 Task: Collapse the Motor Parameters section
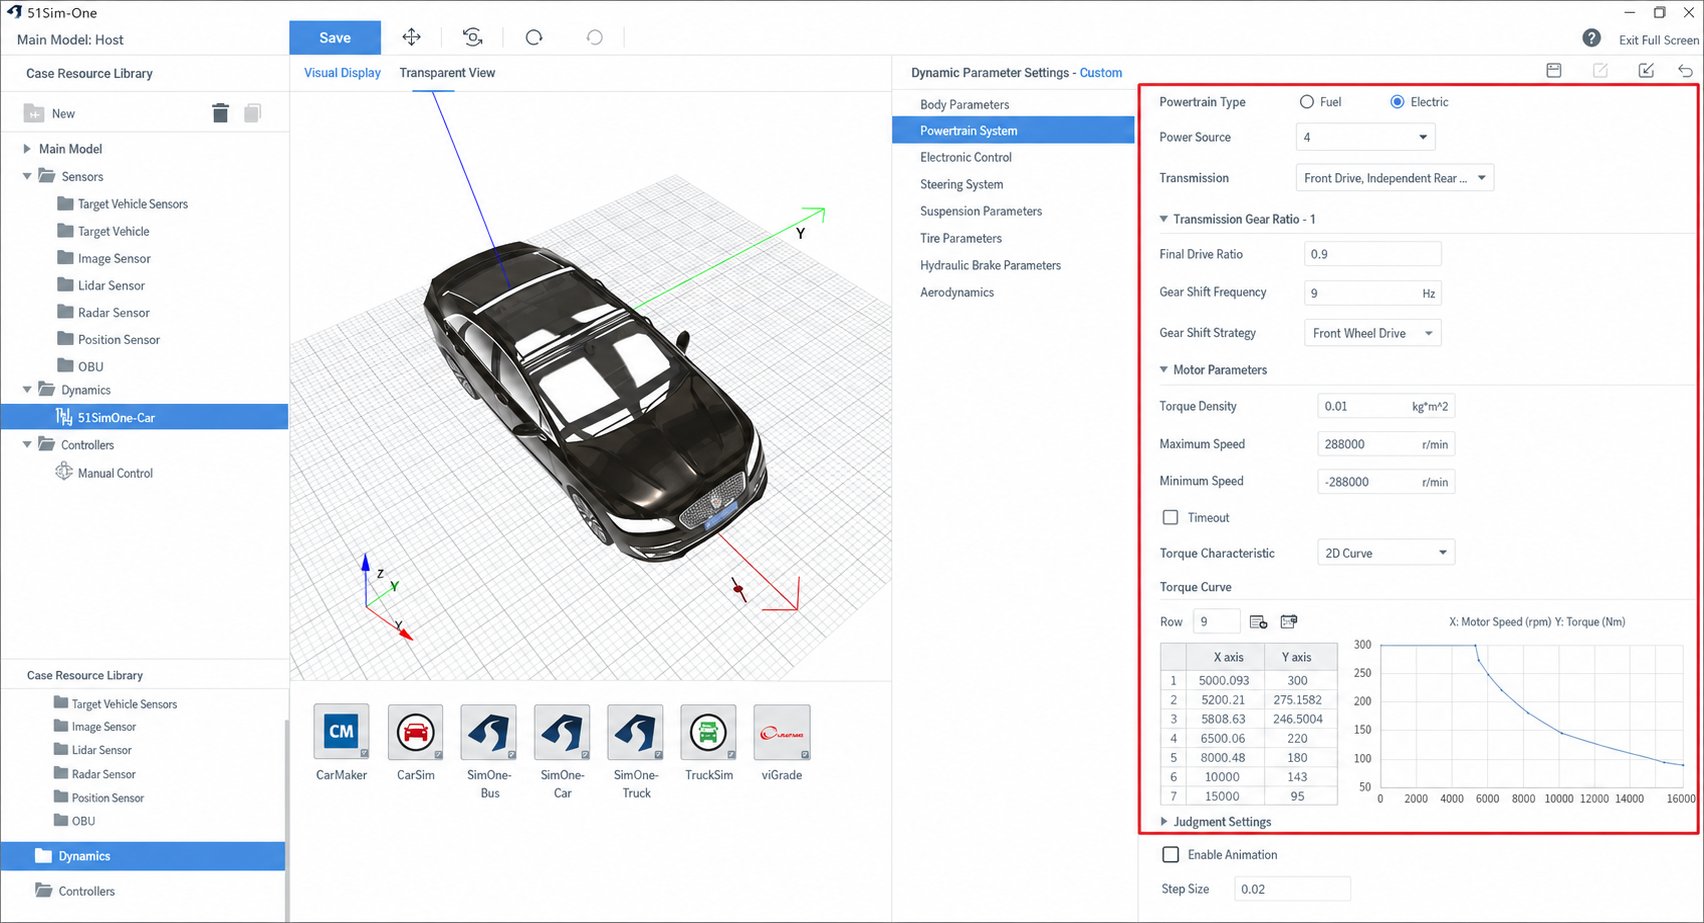click(x=1164, y=370)
